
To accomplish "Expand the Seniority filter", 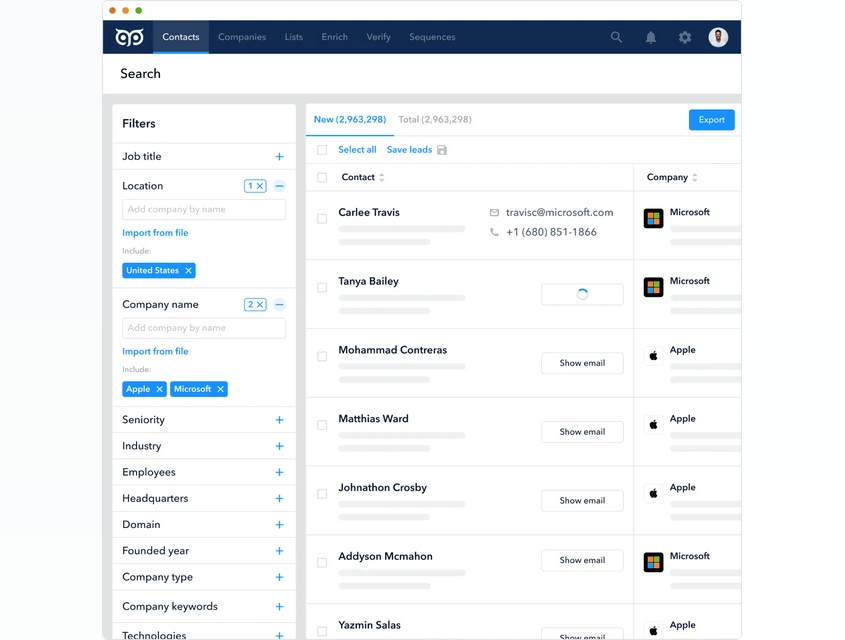I will click(279, 420).
